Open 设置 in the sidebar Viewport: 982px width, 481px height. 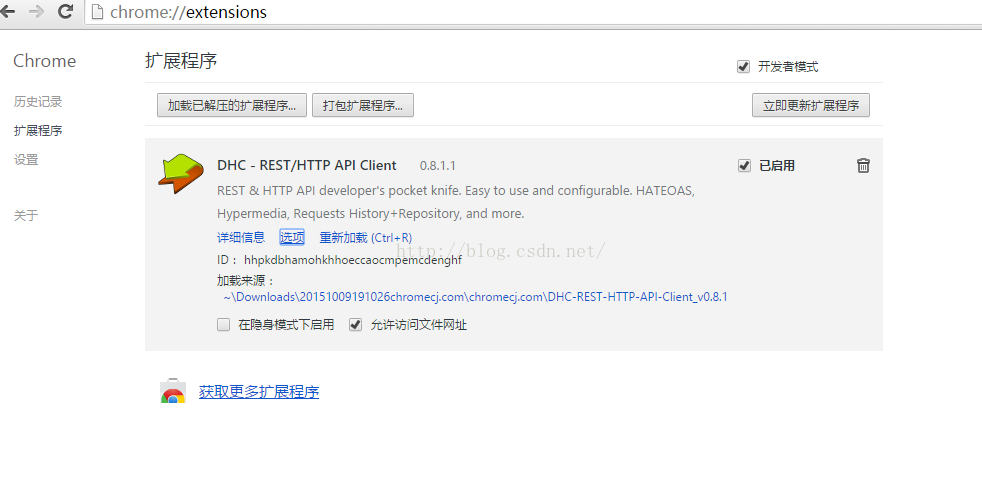[26, 160]
